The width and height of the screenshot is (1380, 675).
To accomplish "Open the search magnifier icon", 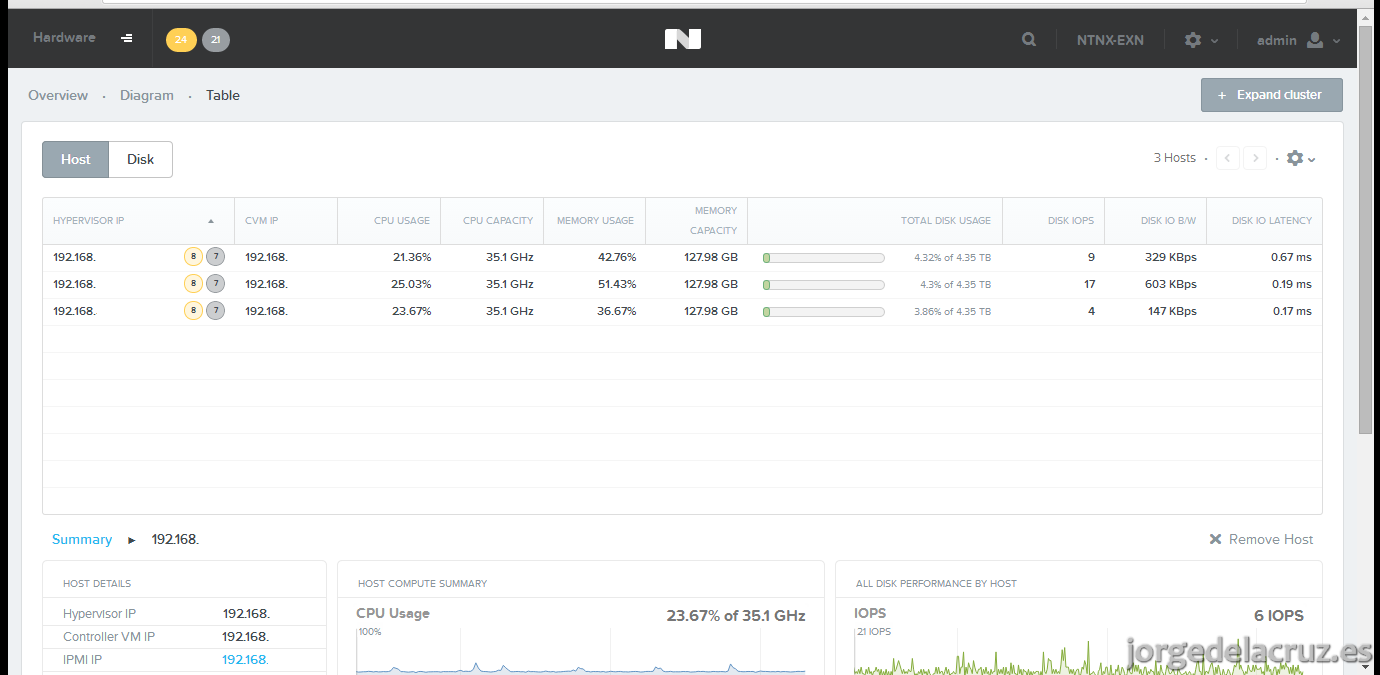I will click(1029, 40).
